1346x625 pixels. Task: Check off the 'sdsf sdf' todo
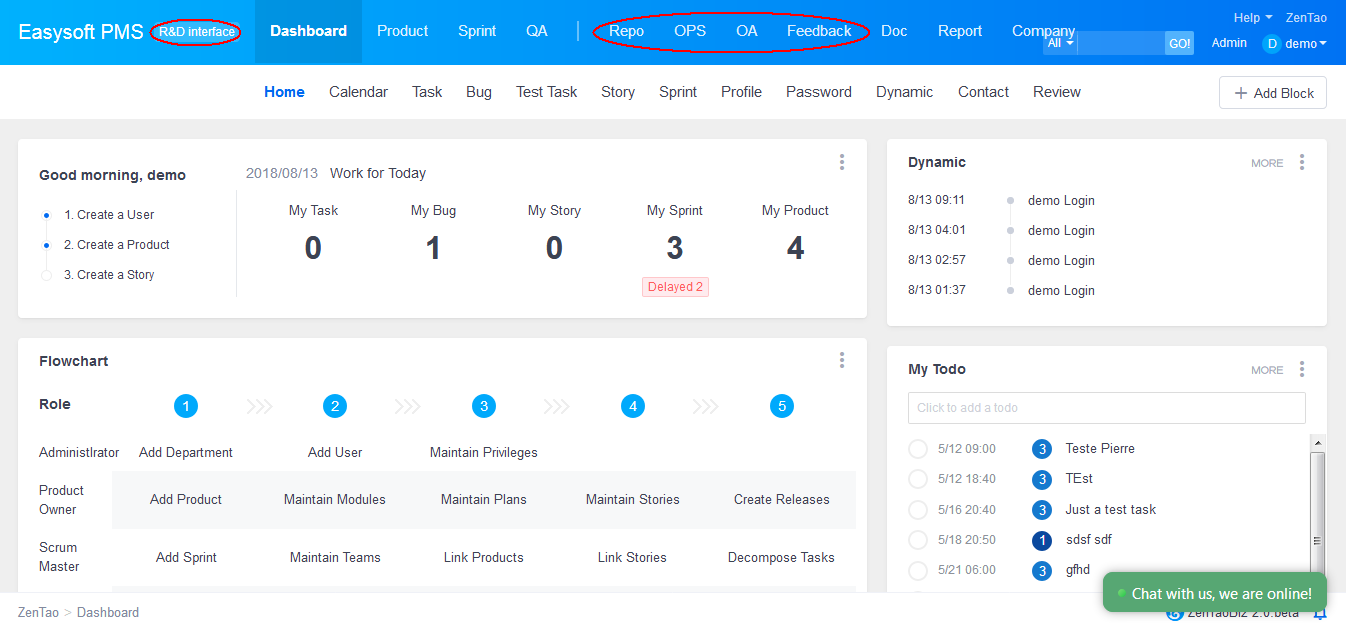(918, 540)
